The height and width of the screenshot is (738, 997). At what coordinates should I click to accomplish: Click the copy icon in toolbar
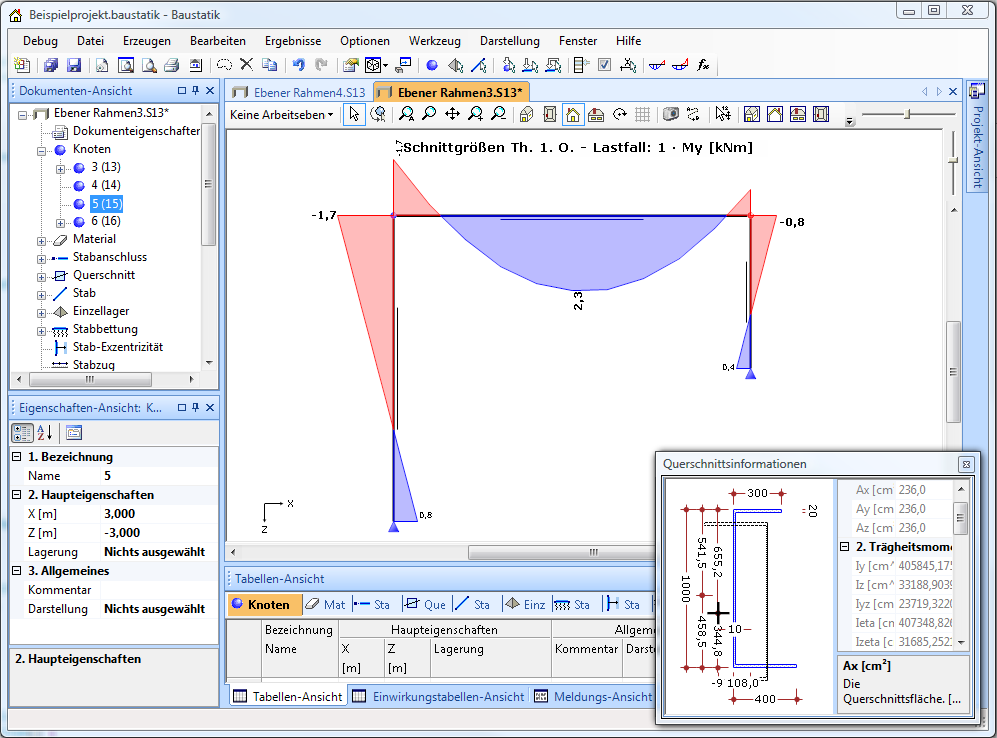270,65
